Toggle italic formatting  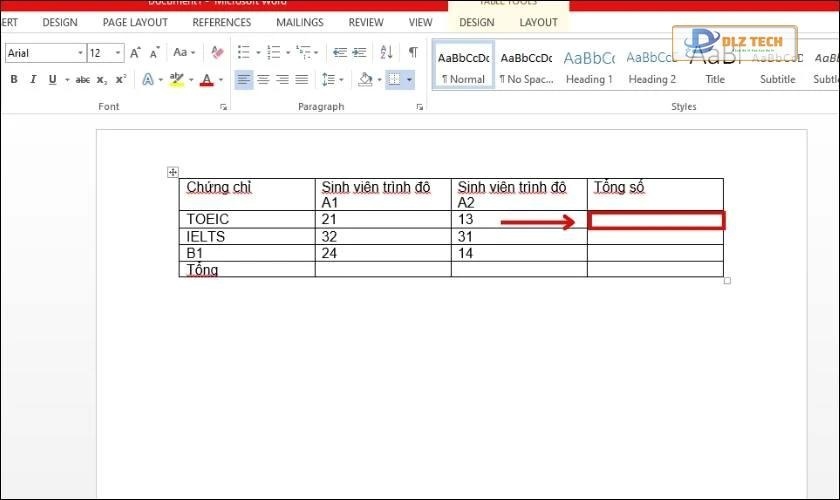click(33, 80)
